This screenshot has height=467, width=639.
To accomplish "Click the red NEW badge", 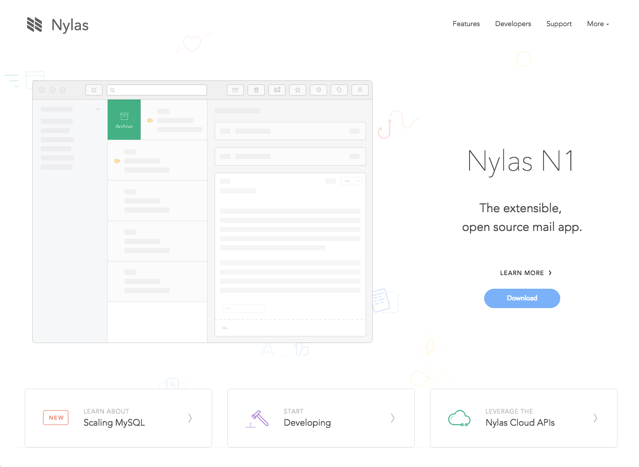I will pos(56,418).
